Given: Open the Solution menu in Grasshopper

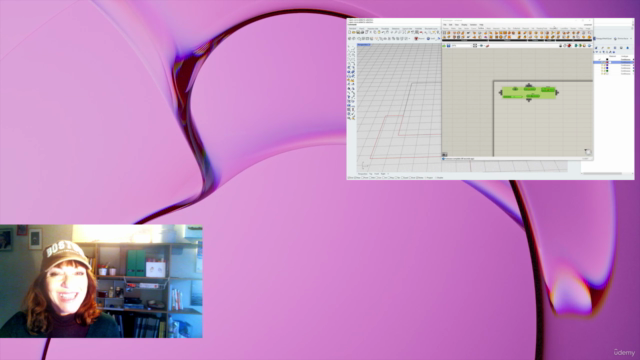Looking at the screenshot, I should 473,24.
